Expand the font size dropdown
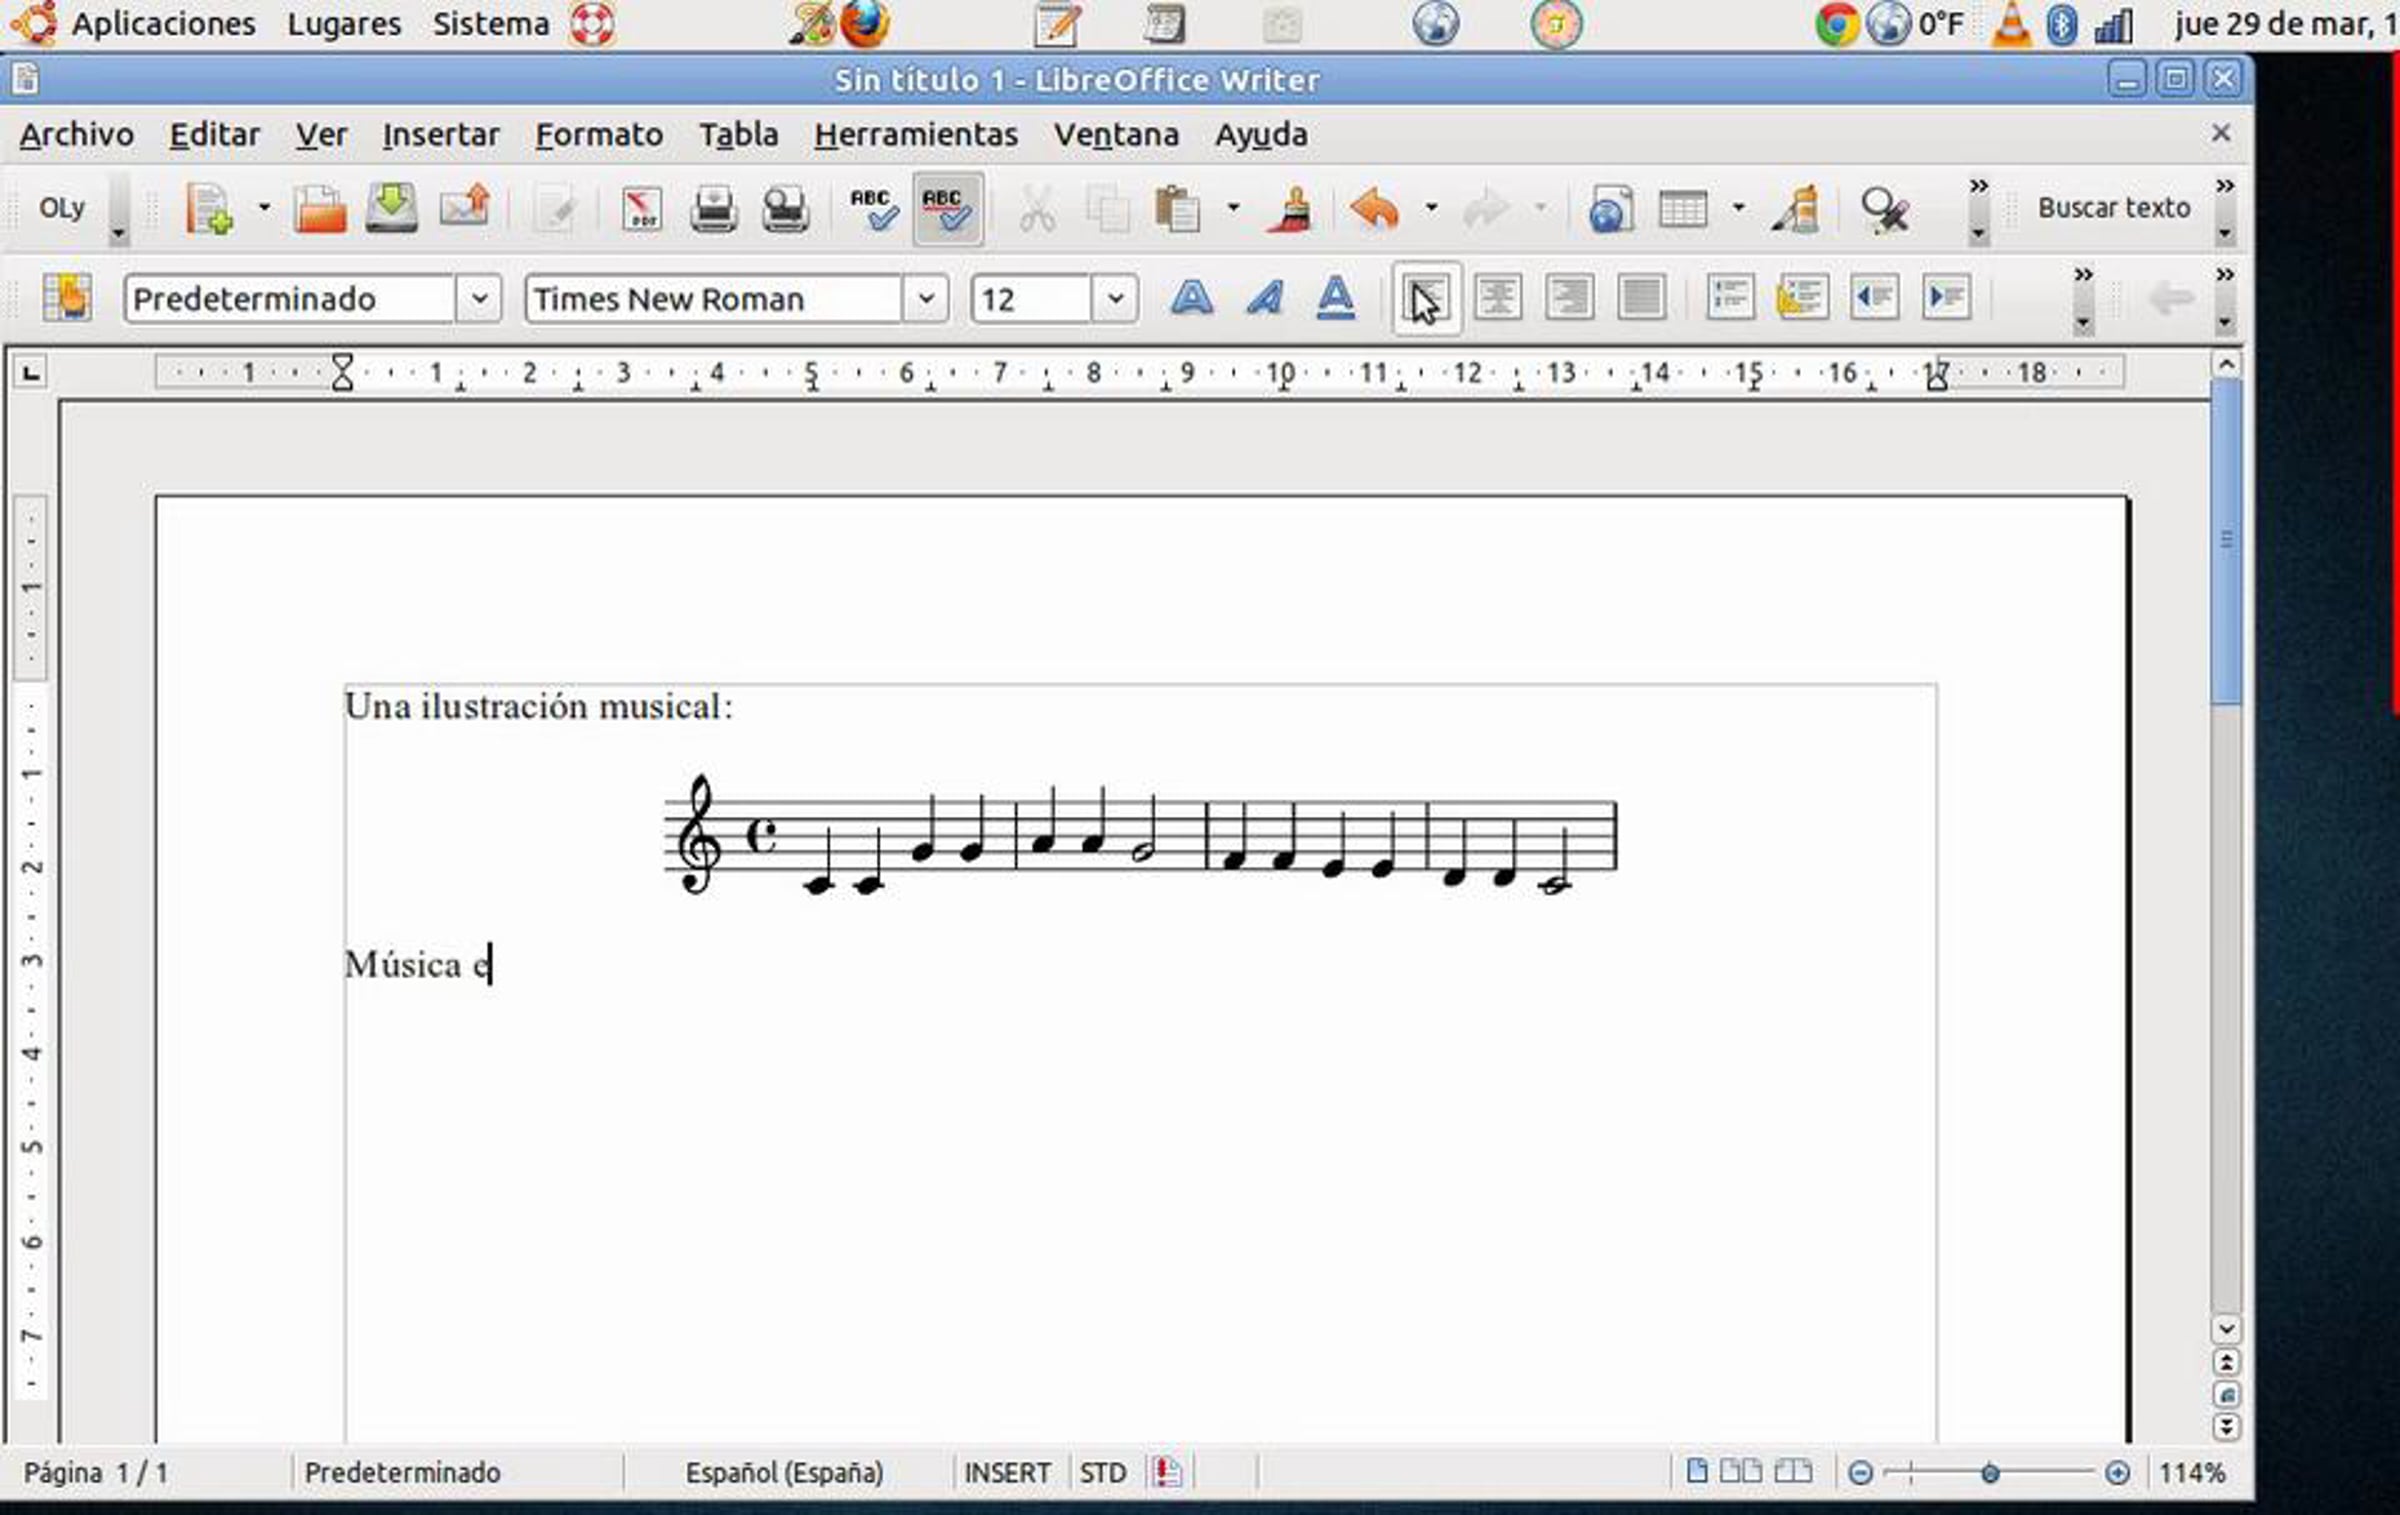This screenshot has height=1515, width=2400. point(1114,298)
